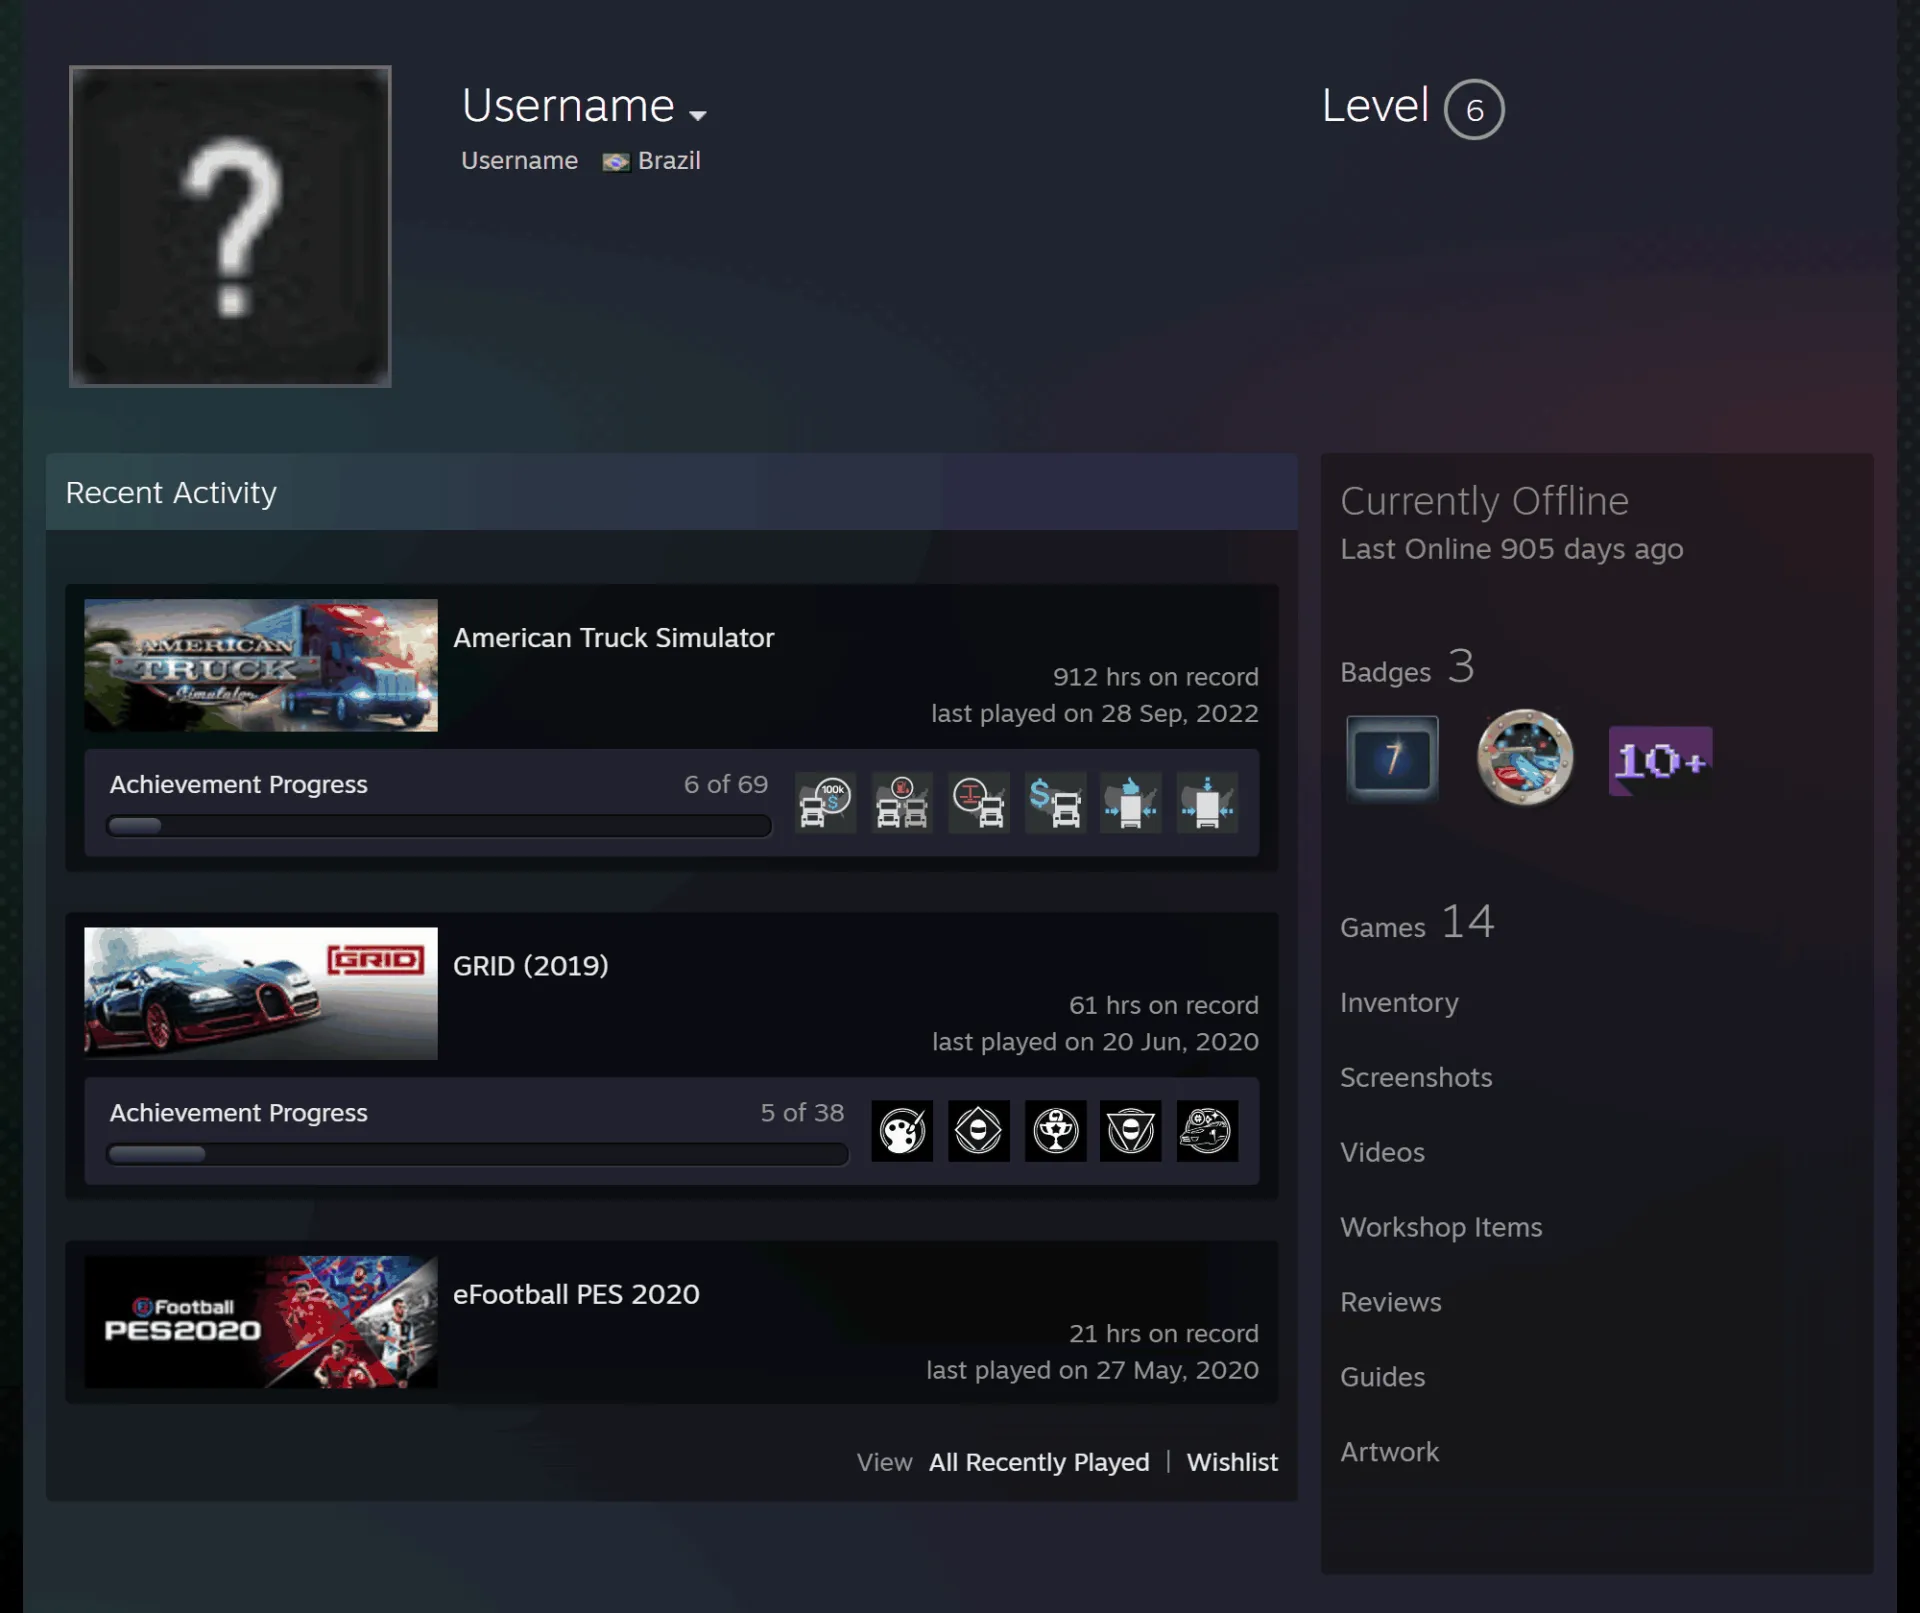The height and width of the screenshot is (1613, 1920).
Task: Expand the Username dropdown arrow
Action: click(698, 115)
